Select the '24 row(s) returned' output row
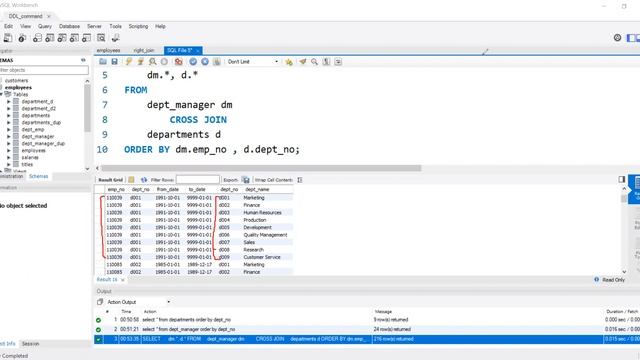This screenshot has height=360, width=640. 367,329
